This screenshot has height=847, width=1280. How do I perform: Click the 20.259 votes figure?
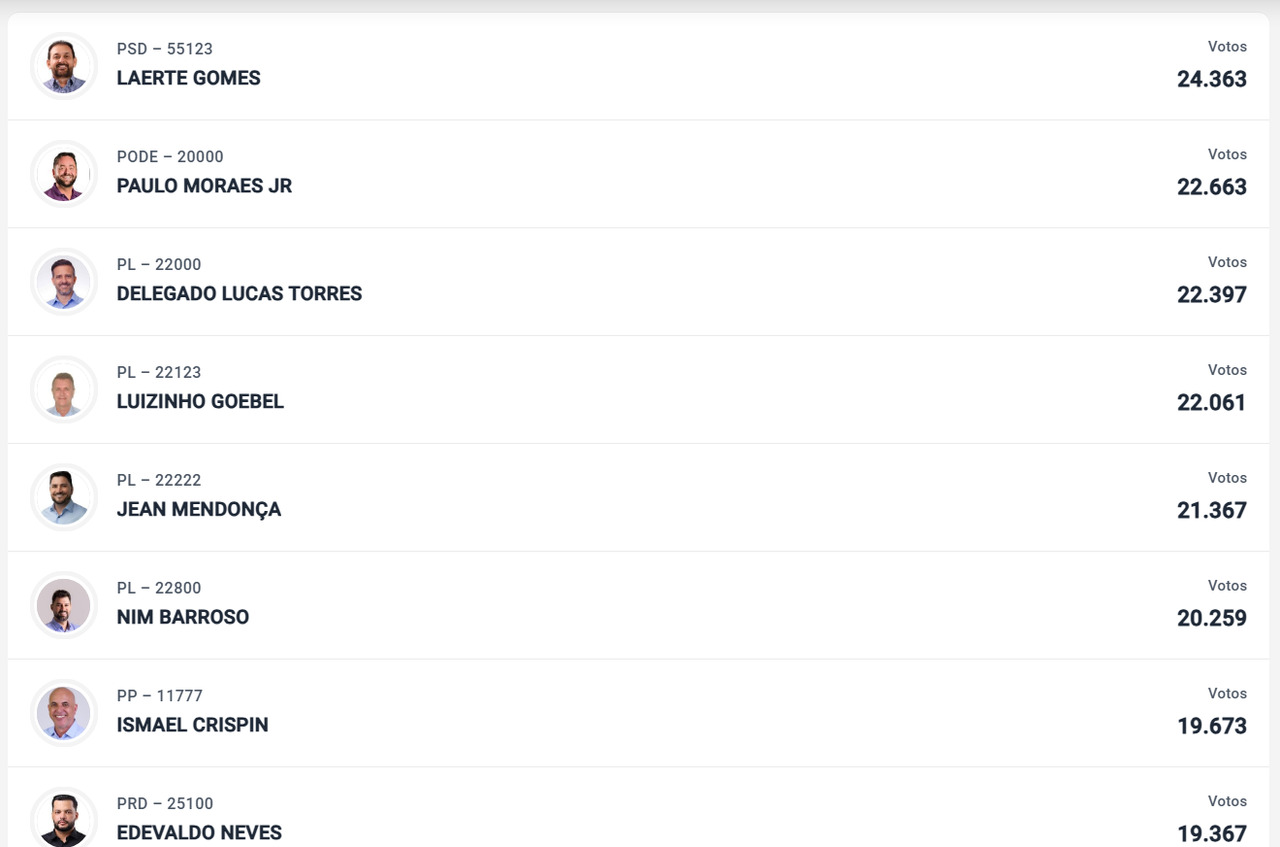point(1212,618)
